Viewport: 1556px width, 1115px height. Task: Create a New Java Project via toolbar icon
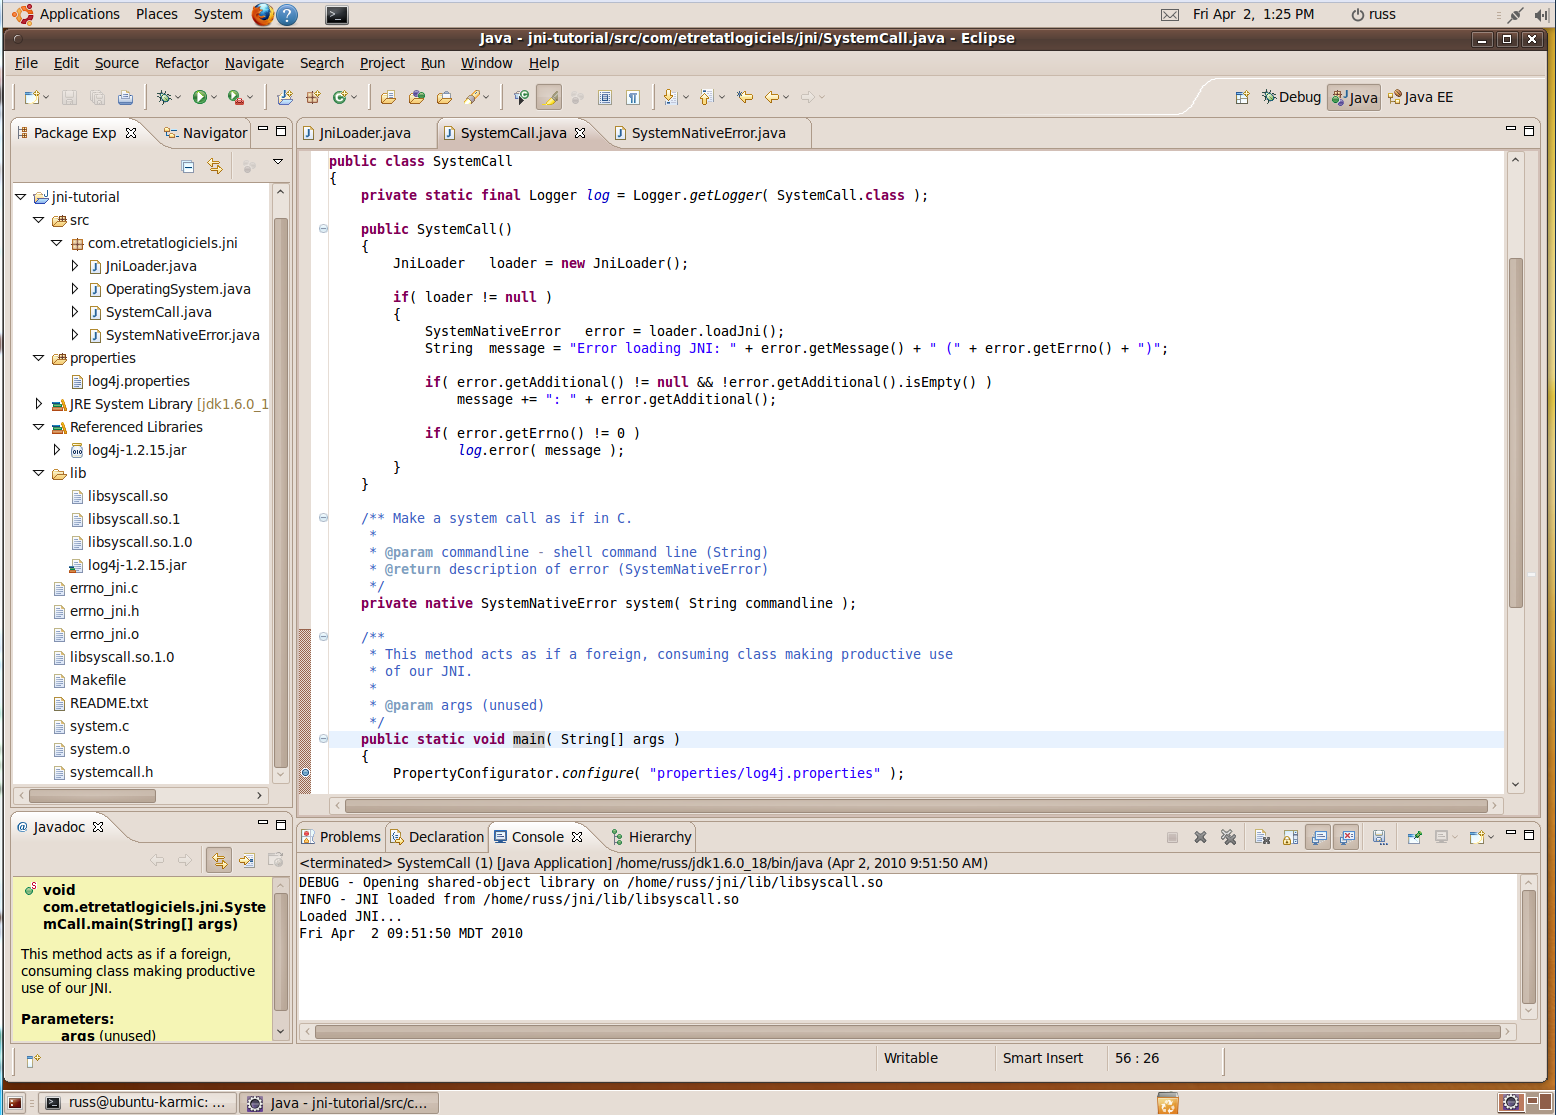point(285,97)
